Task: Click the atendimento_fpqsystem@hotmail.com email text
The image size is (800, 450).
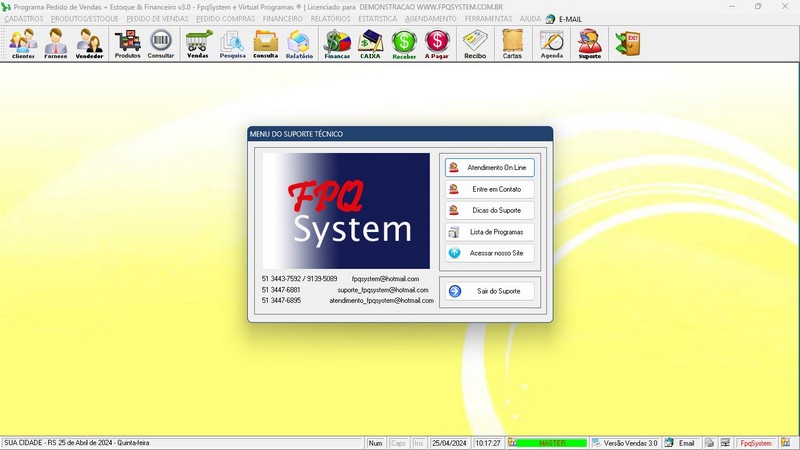Action: tap(381, 301)
